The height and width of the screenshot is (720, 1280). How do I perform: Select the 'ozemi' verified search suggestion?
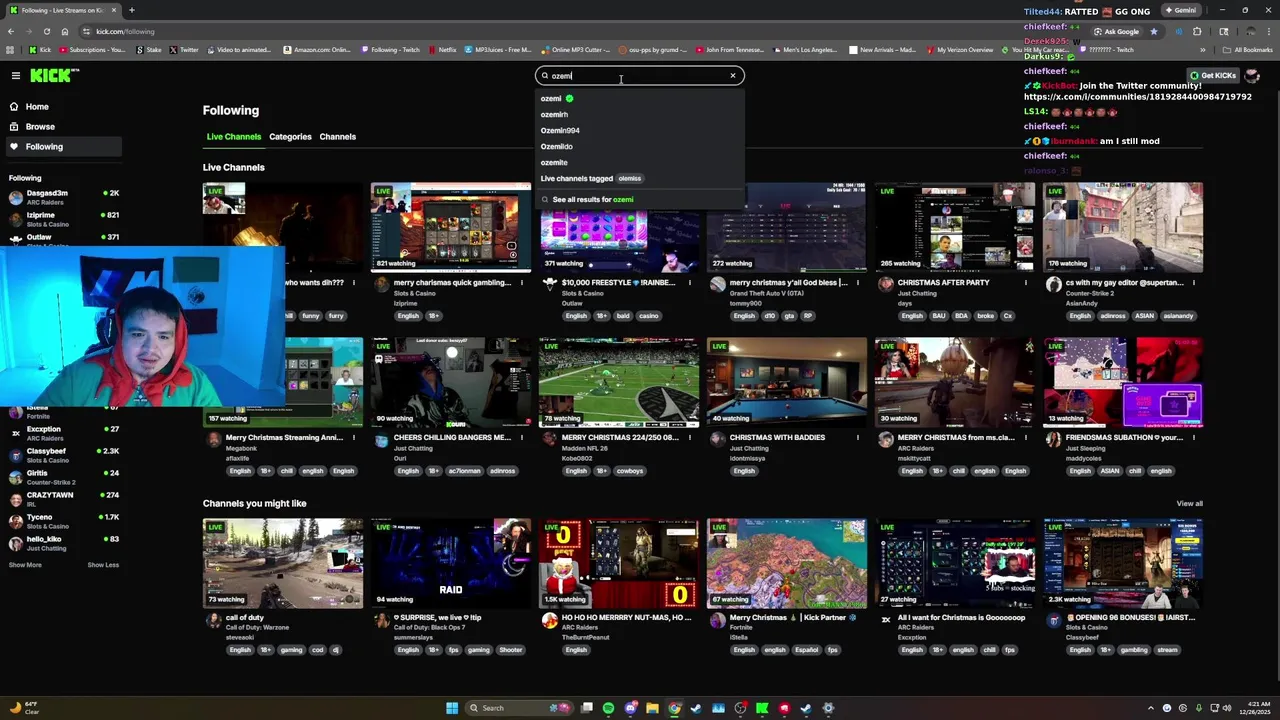[640, 98]
